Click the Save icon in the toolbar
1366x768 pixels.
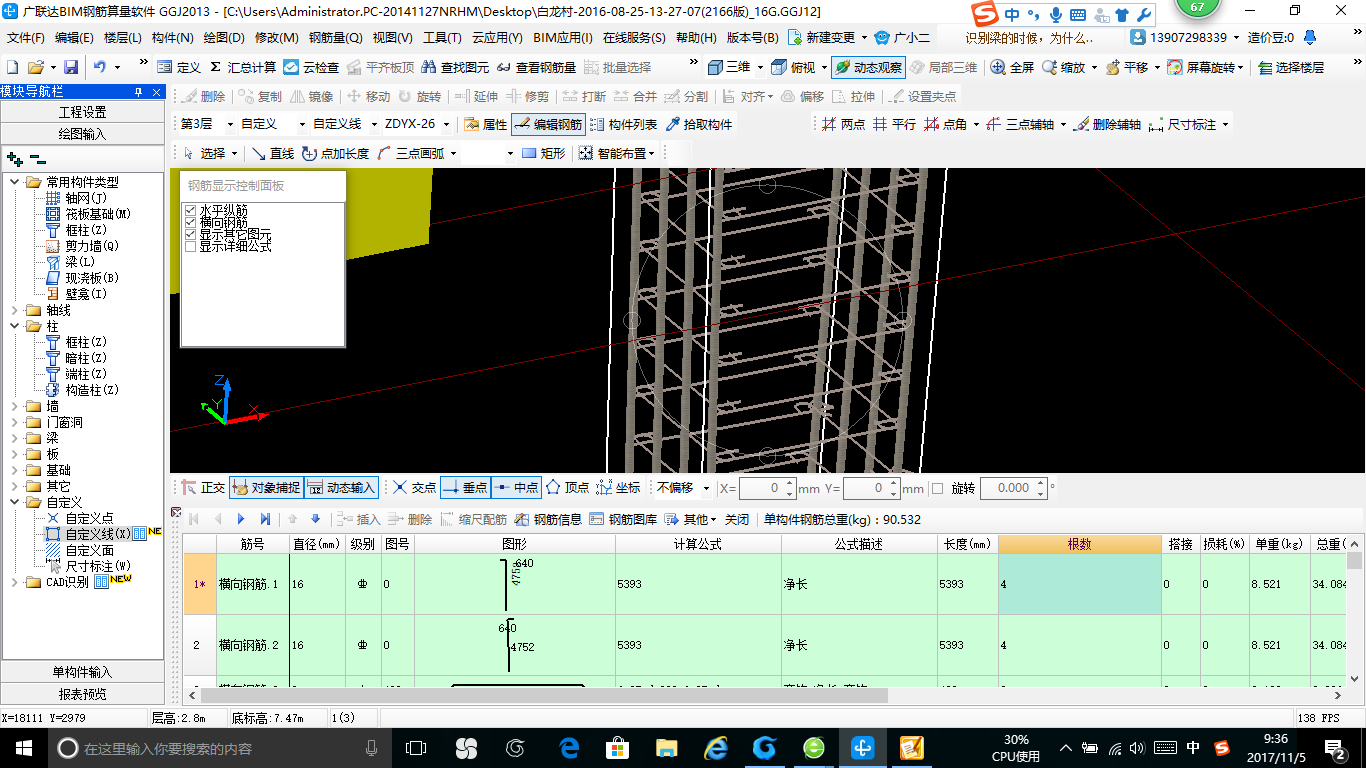[71, 67]
